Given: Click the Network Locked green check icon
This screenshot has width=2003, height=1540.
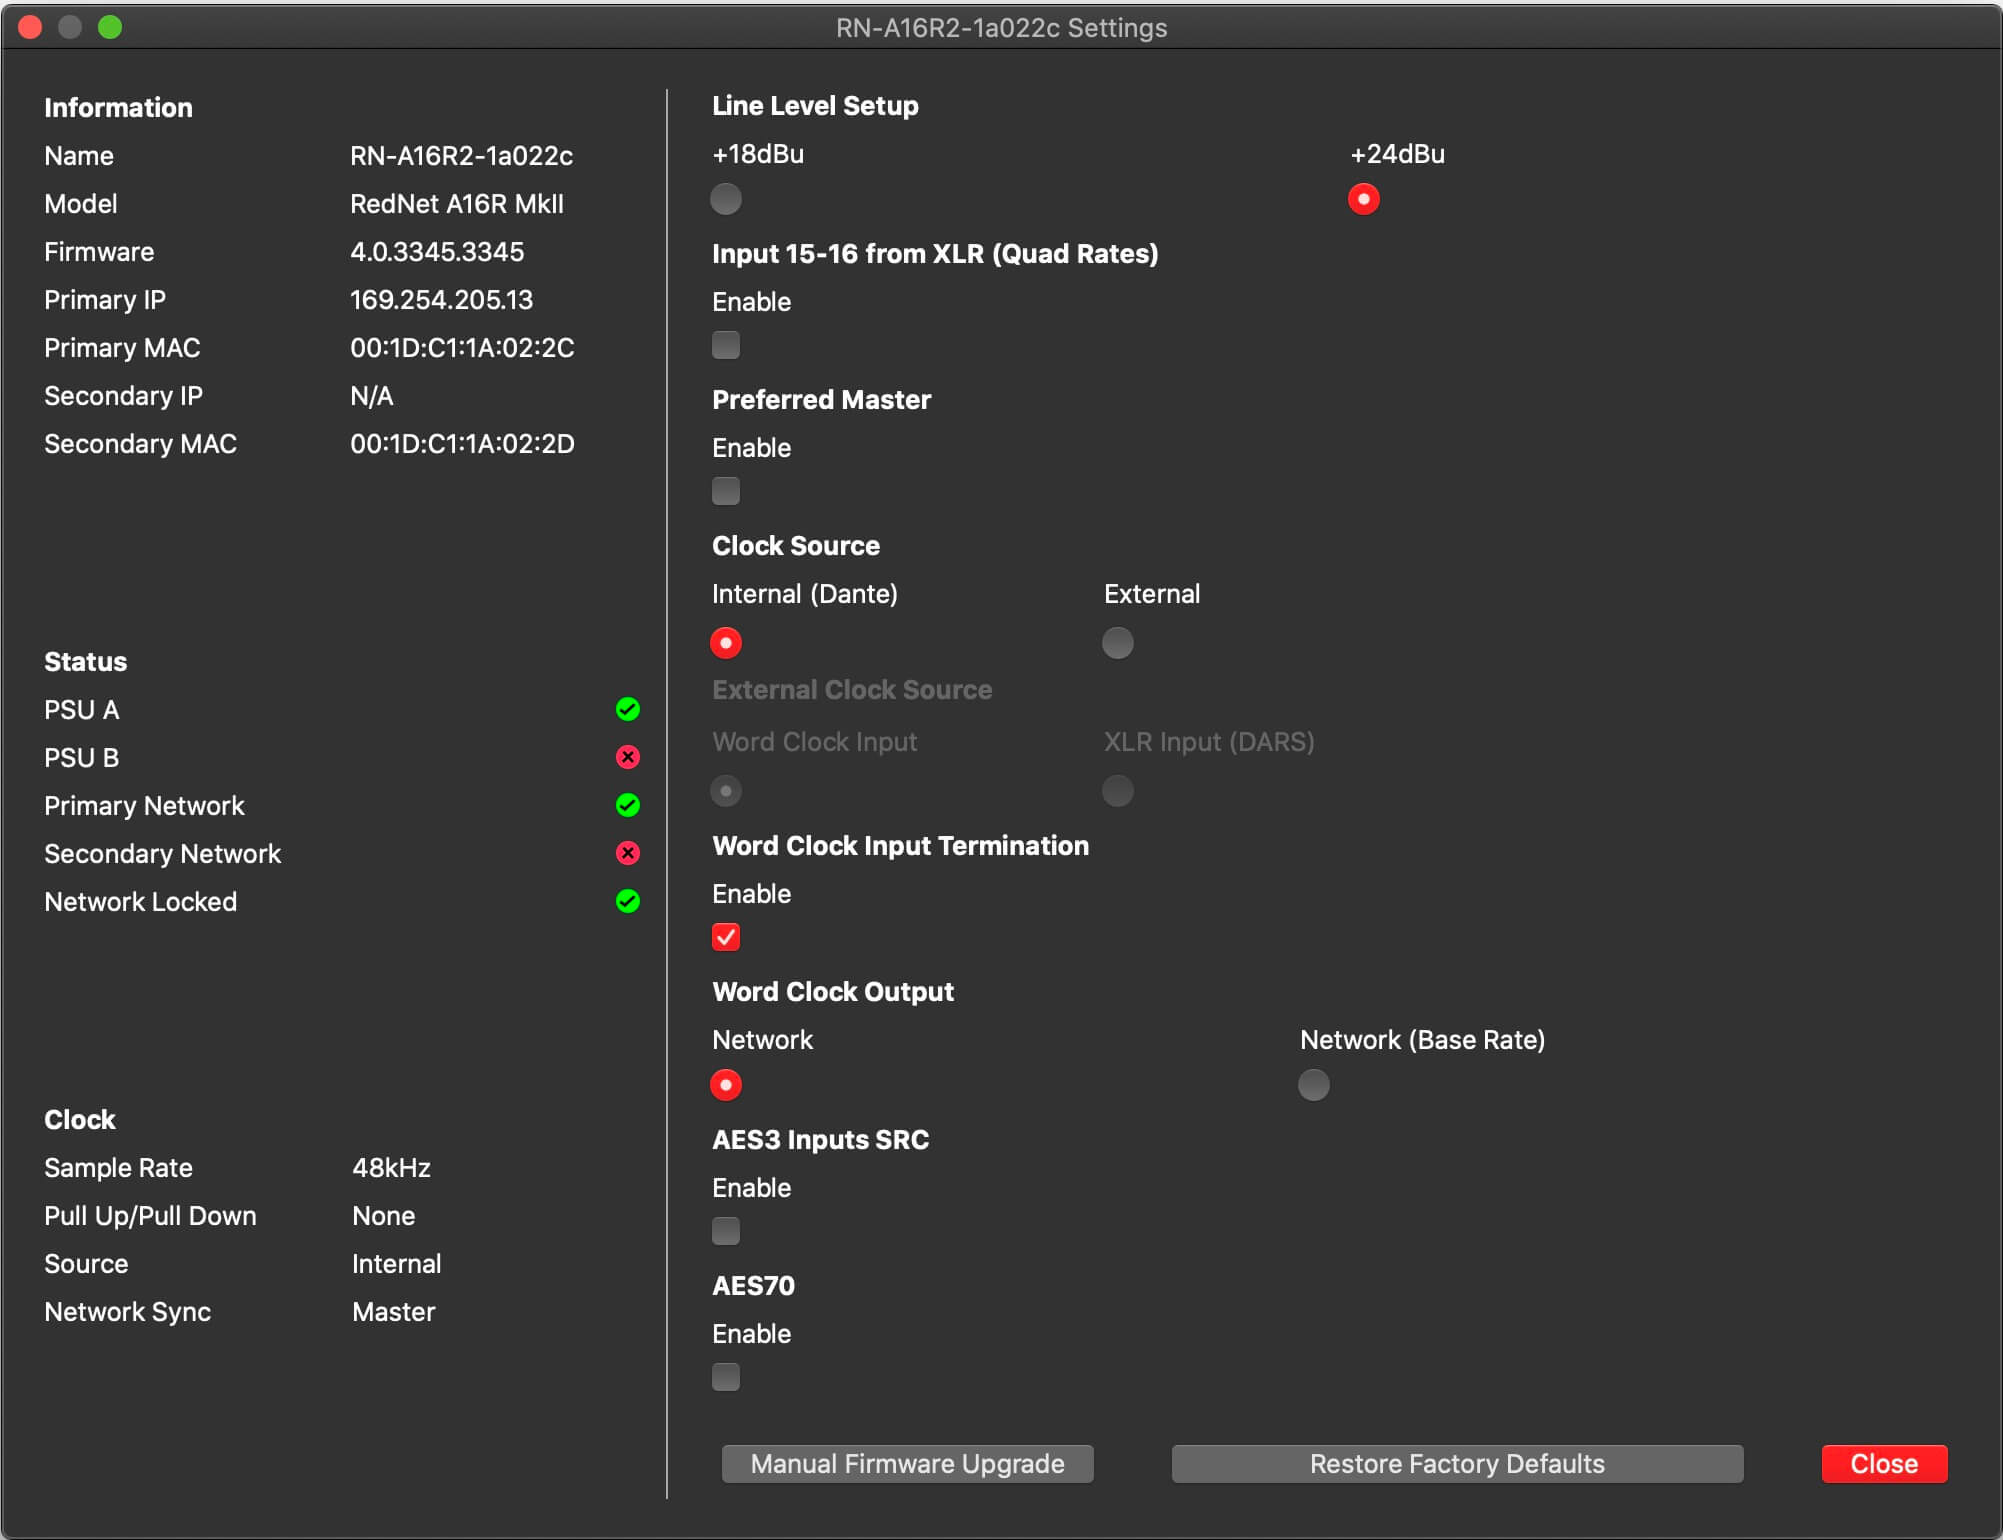Looking at the screenshot, I should [x=628, y=901].
